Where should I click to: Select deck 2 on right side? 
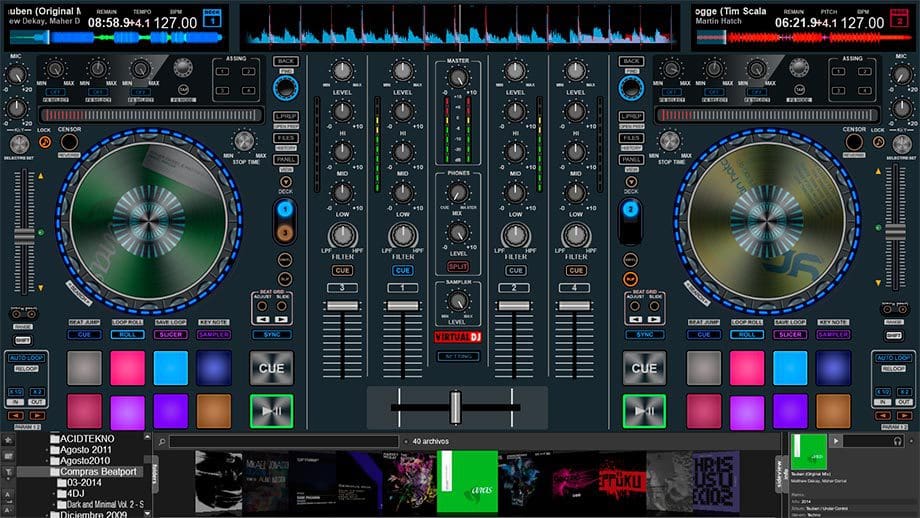click(630, 209)
